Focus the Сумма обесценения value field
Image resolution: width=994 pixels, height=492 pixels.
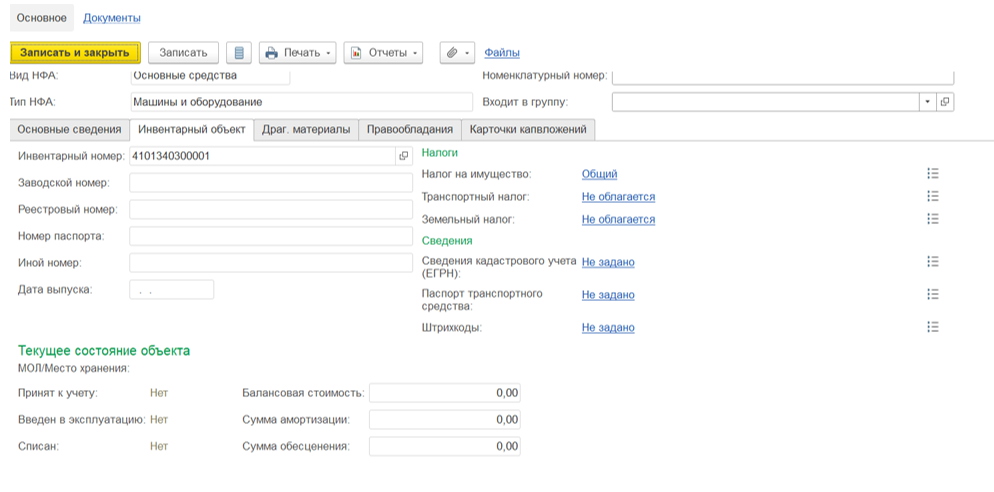[445, 446]
